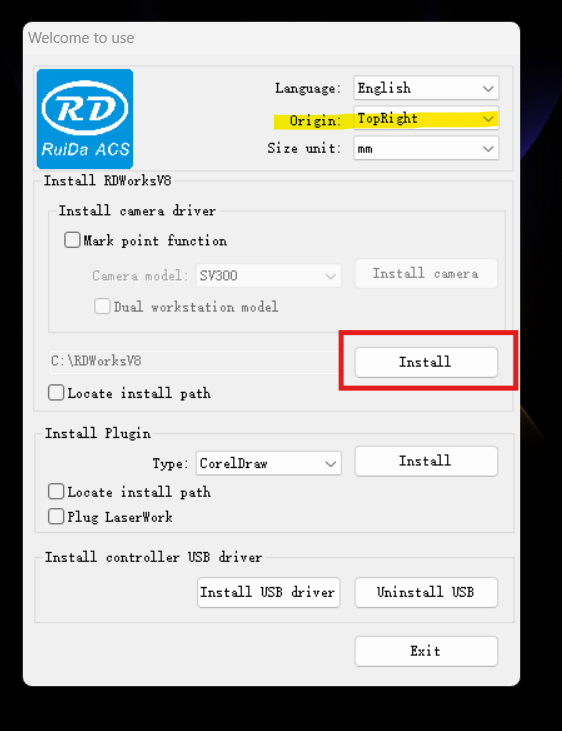Click the RuiDa ACS logo image
This screenshot has width=562, height=731.
coord(85,118)
